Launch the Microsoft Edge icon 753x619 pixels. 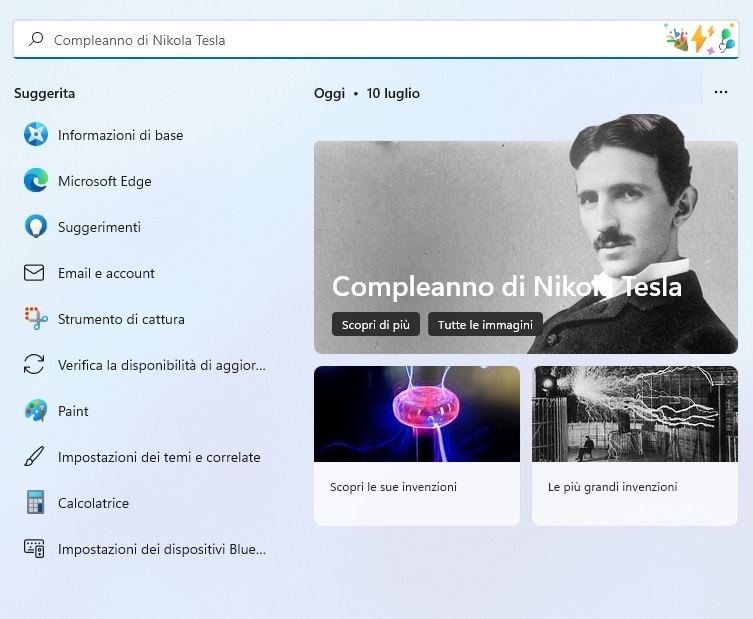point(36,181)
